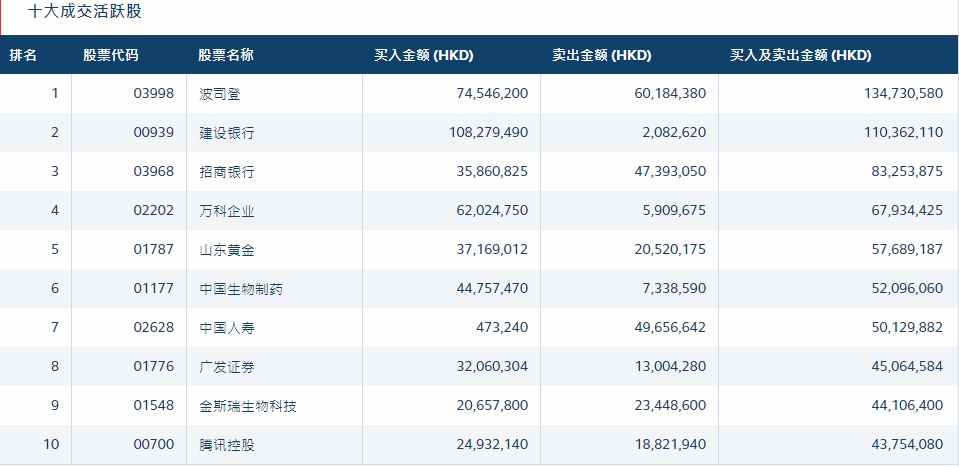Select sell amount 5,909,675
Image resolution: width=959 pixels, height=467 pixels.
[674, 211]
